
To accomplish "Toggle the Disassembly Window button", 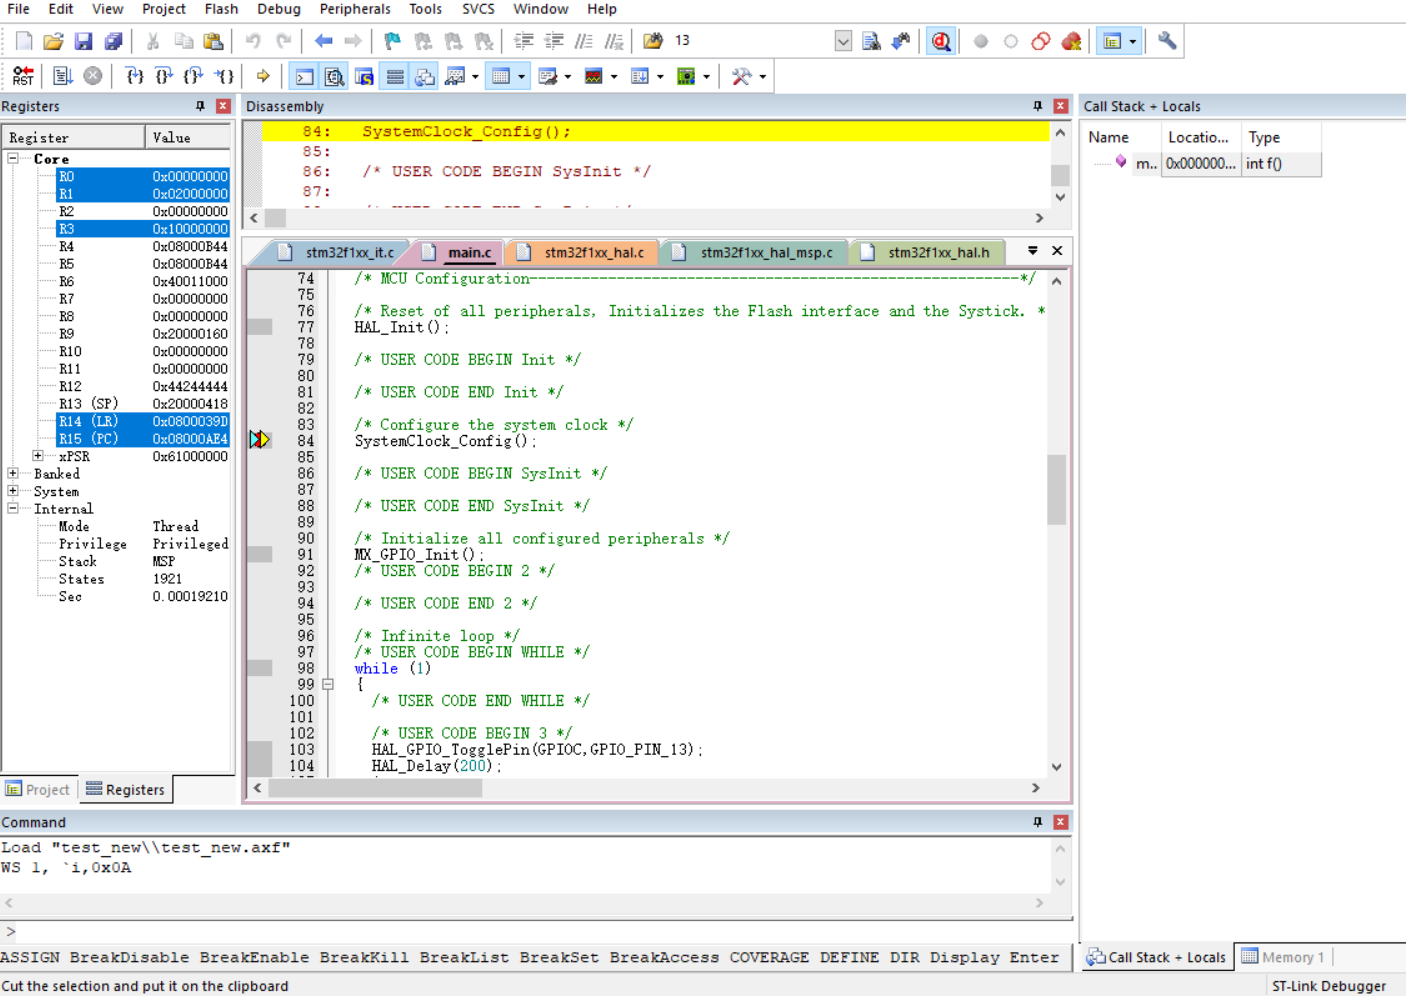I will pyautogui.click(x=335, y=76).
